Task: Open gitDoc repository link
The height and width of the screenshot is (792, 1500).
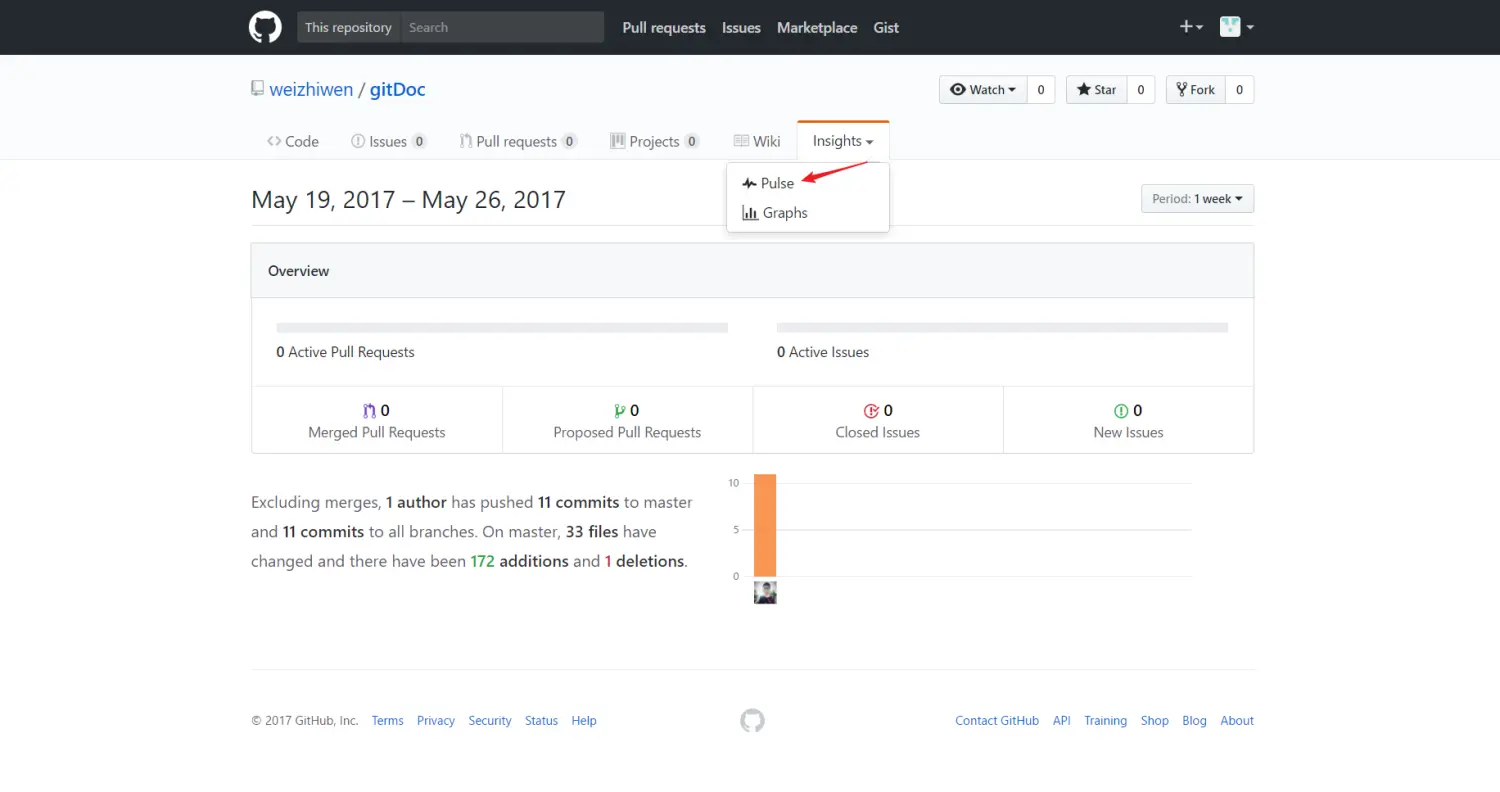Action: (x=398, y=89)
